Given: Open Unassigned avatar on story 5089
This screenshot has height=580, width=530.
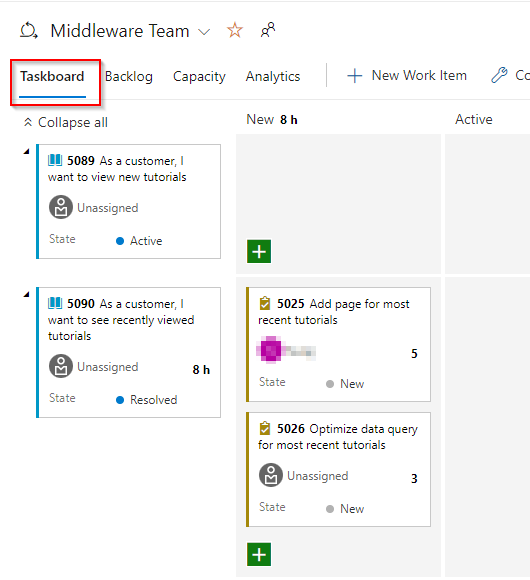Looking at the screenshot, I should pyautogui.click(x=61, y=207).
